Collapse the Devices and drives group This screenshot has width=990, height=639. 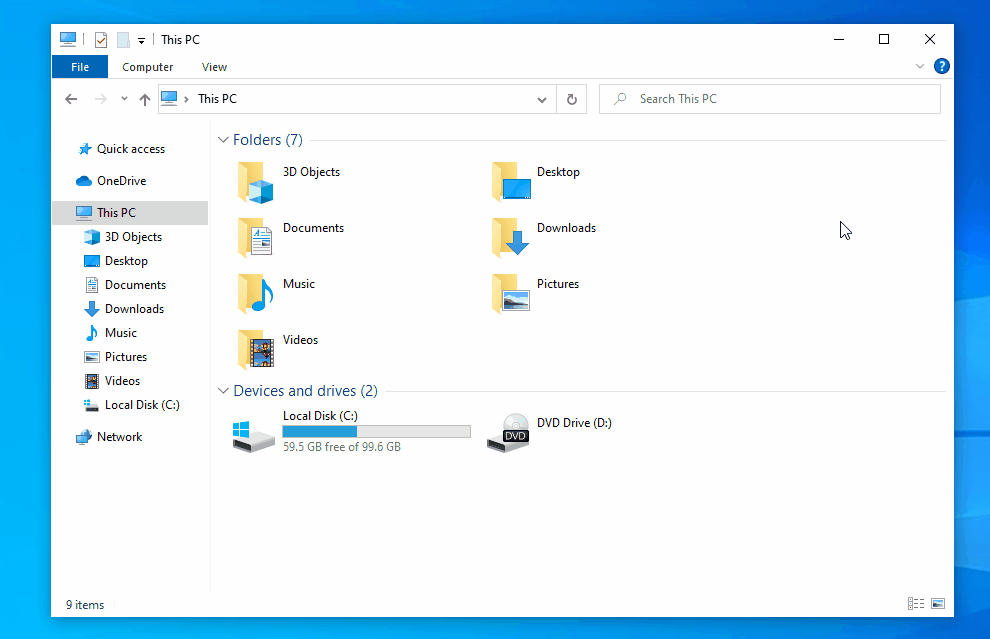[222, 391]
